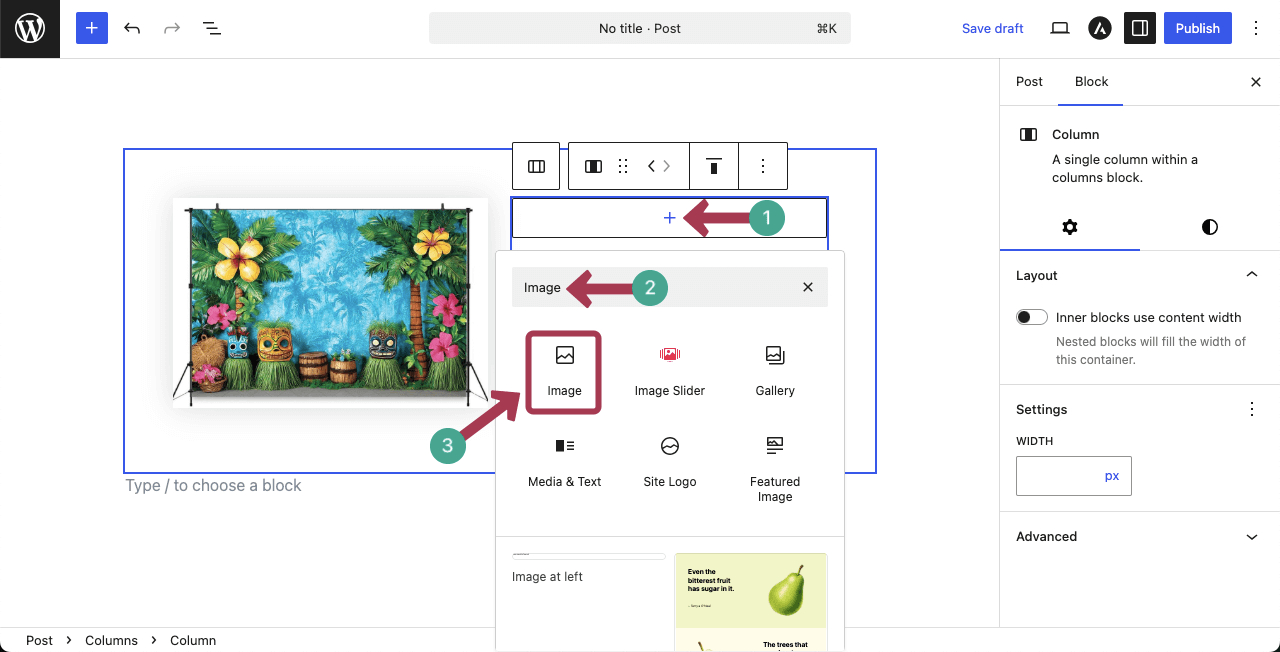Open the WordPress dashboard logo
This screenshot has width=1280, height=652.
pos(30,29)
